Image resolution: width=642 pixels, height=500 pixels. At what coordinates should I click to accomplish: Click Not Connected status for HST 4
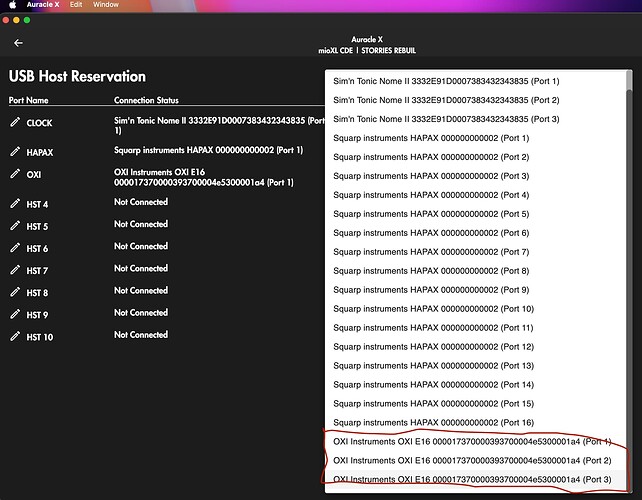coord(141,201)
